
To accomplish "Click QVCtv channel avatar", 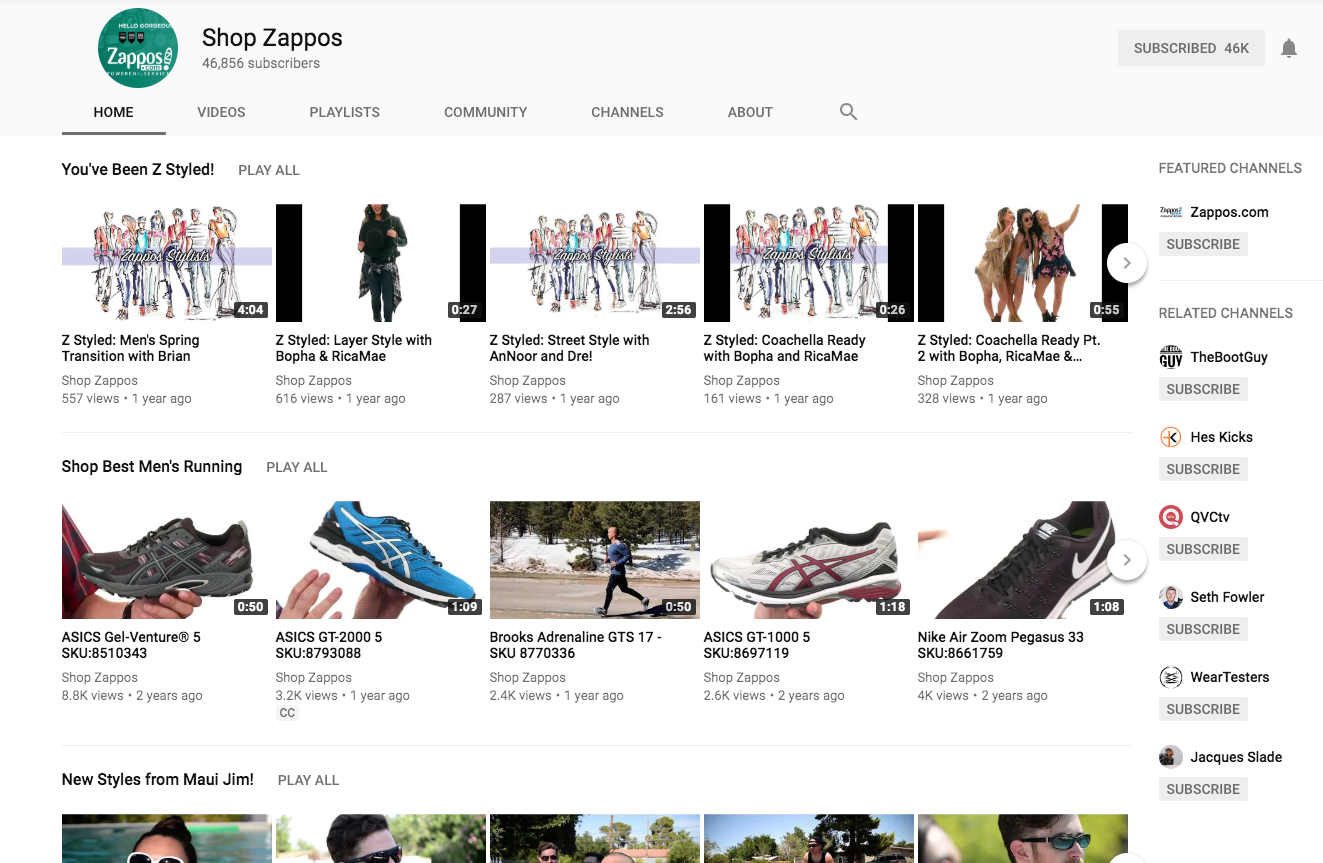I will pyautogui.click(x=1170, y=517).
